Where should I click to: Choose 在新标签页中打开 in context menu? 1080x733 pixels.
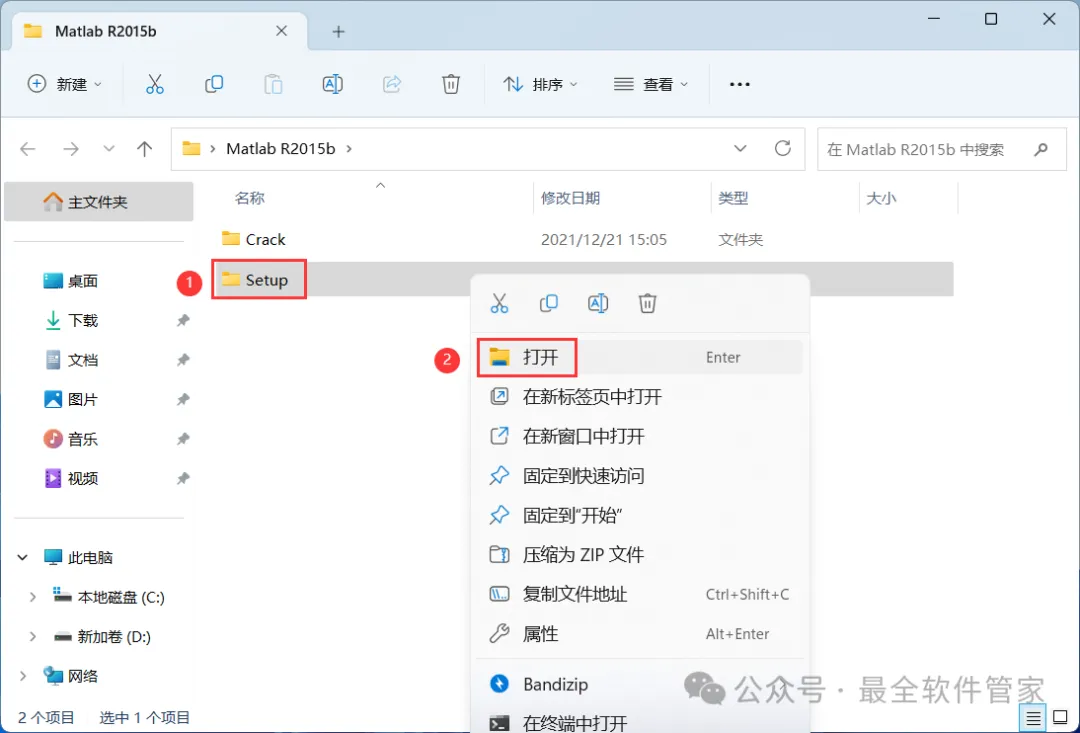pyautogui.click(x=639, y=397)
